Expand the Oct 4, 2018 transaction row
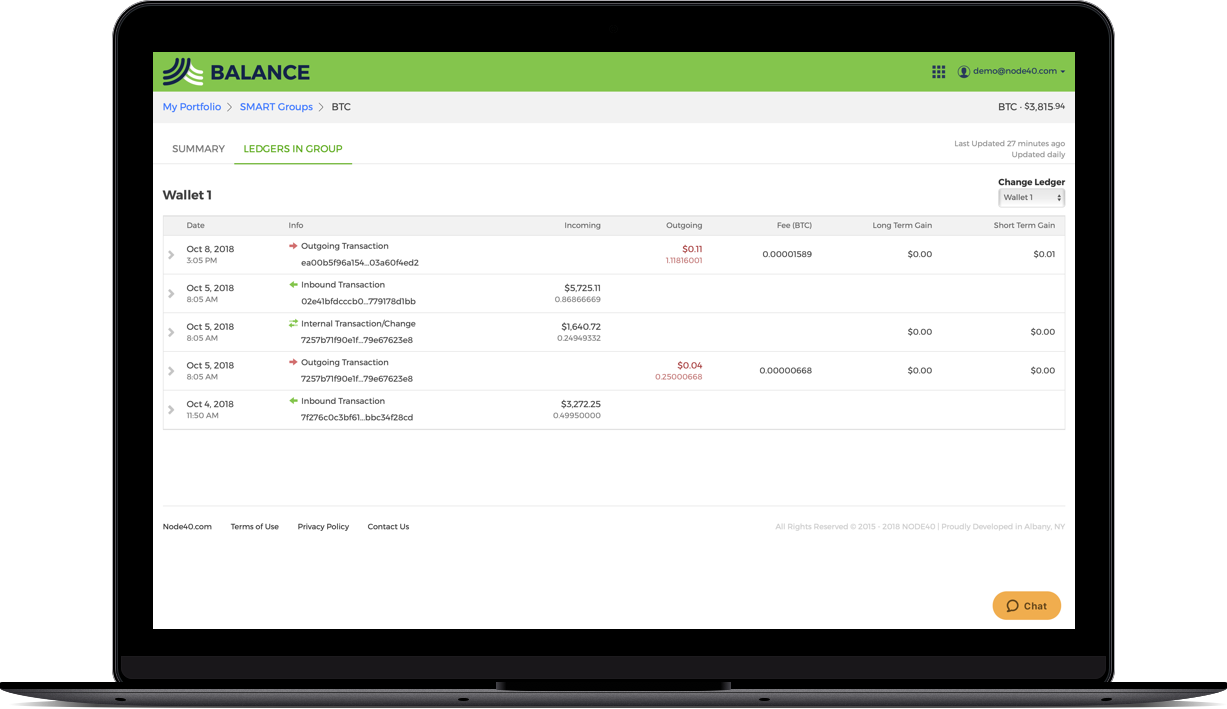The height and width of the screenshot is (709, 1227). [x=172, y=410]
